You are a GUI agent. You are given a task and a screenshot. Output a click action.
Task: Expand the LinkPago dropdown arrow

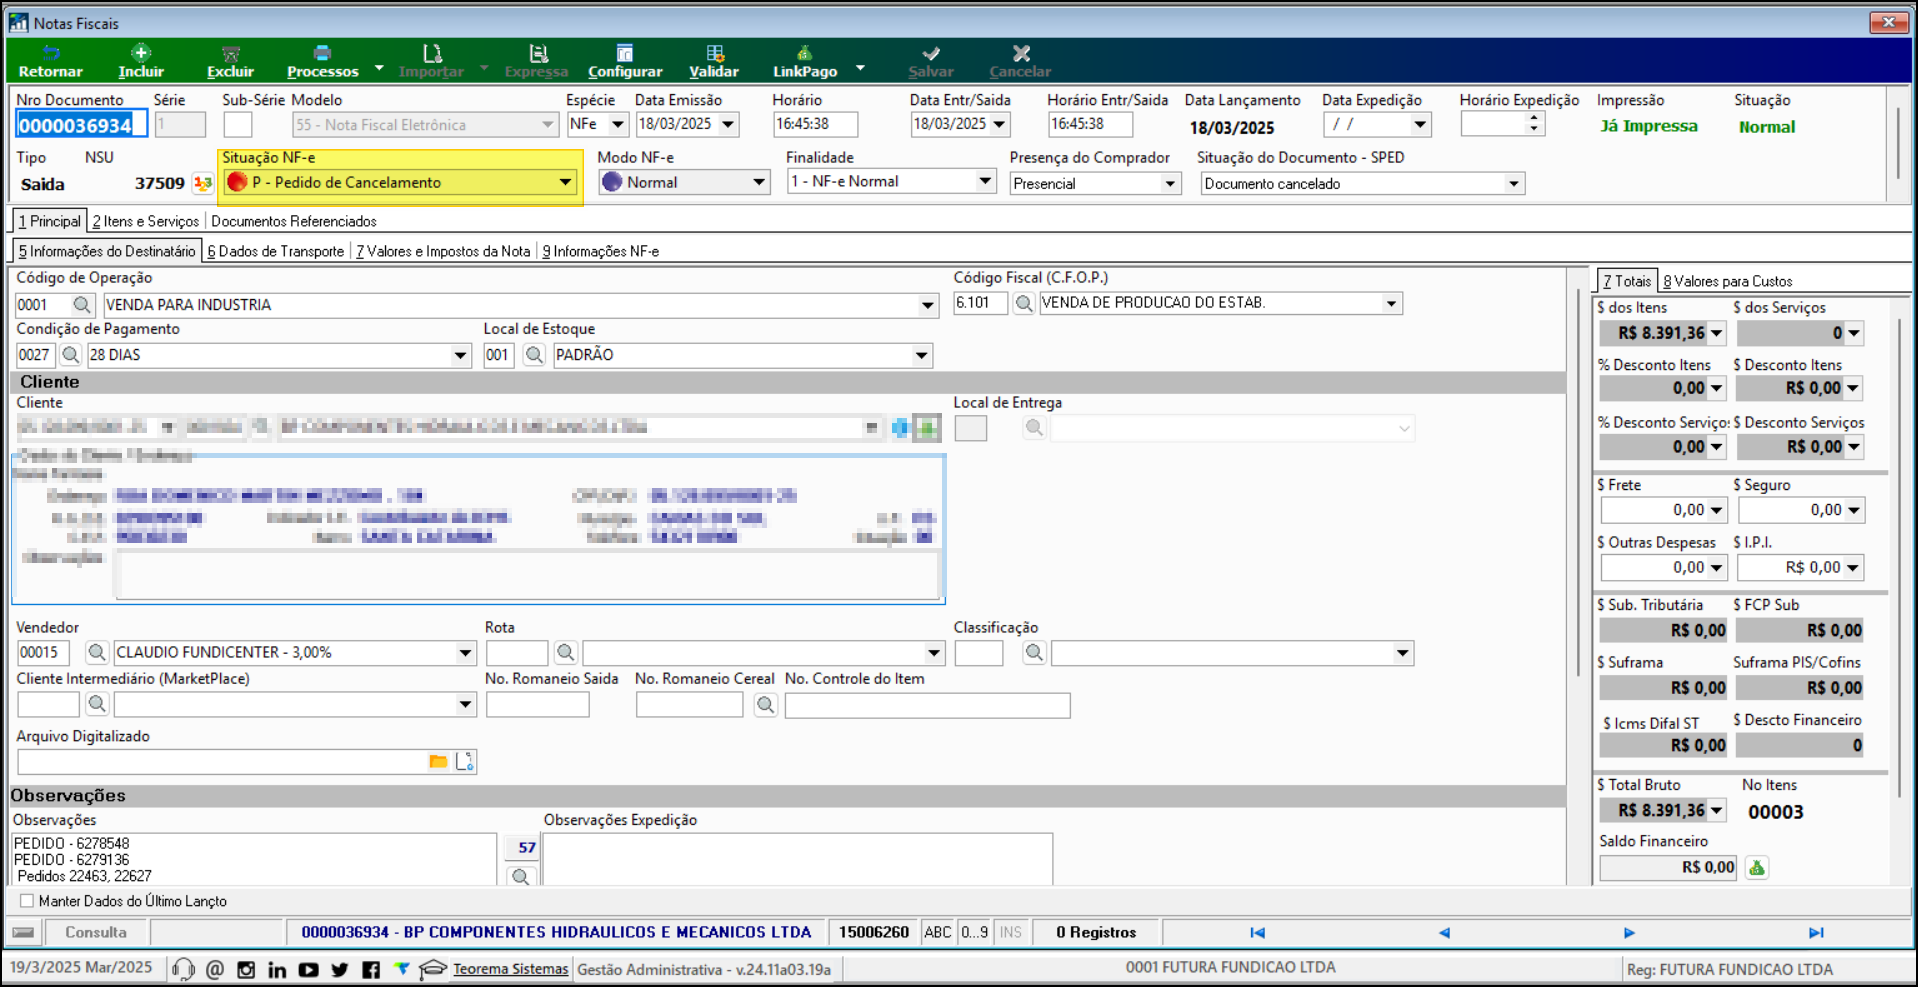click(x=860, y=68)
